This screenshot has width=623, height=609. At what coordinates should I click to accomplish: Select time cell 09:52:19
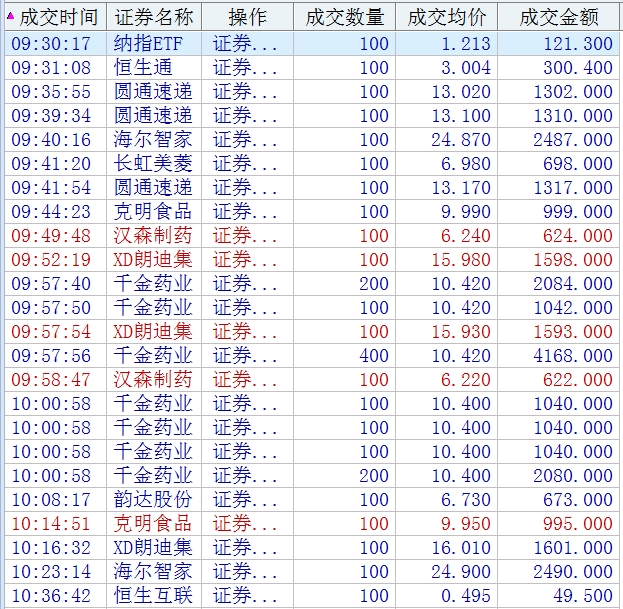click(x=51, y=259)
